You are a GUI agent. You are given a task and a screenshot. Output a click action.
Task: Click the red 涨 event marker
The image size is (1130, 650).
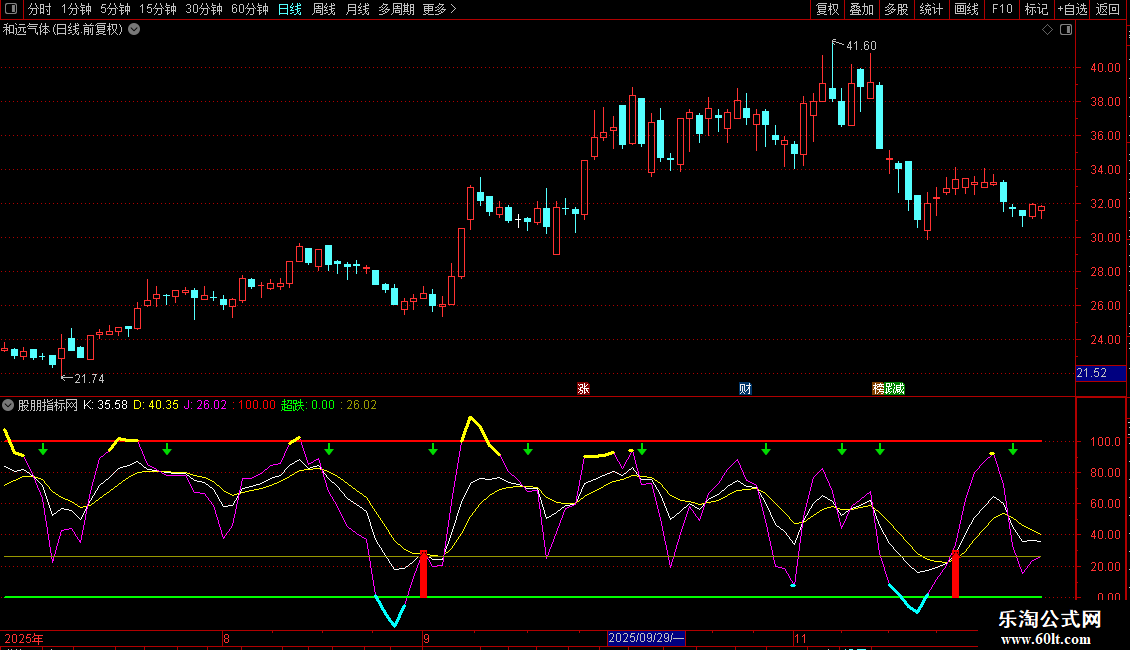click(583, 389)
